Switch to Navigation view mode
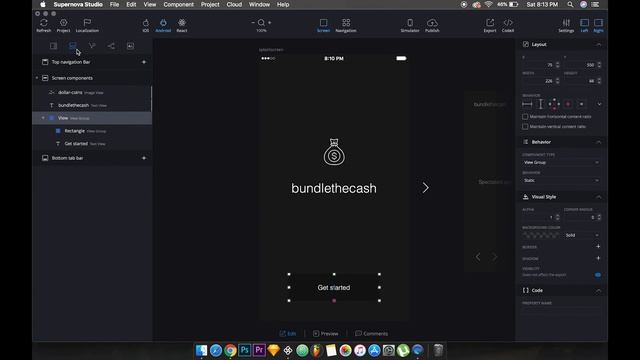640x360 pixels. pyautogui.click(x=346, y=25)
